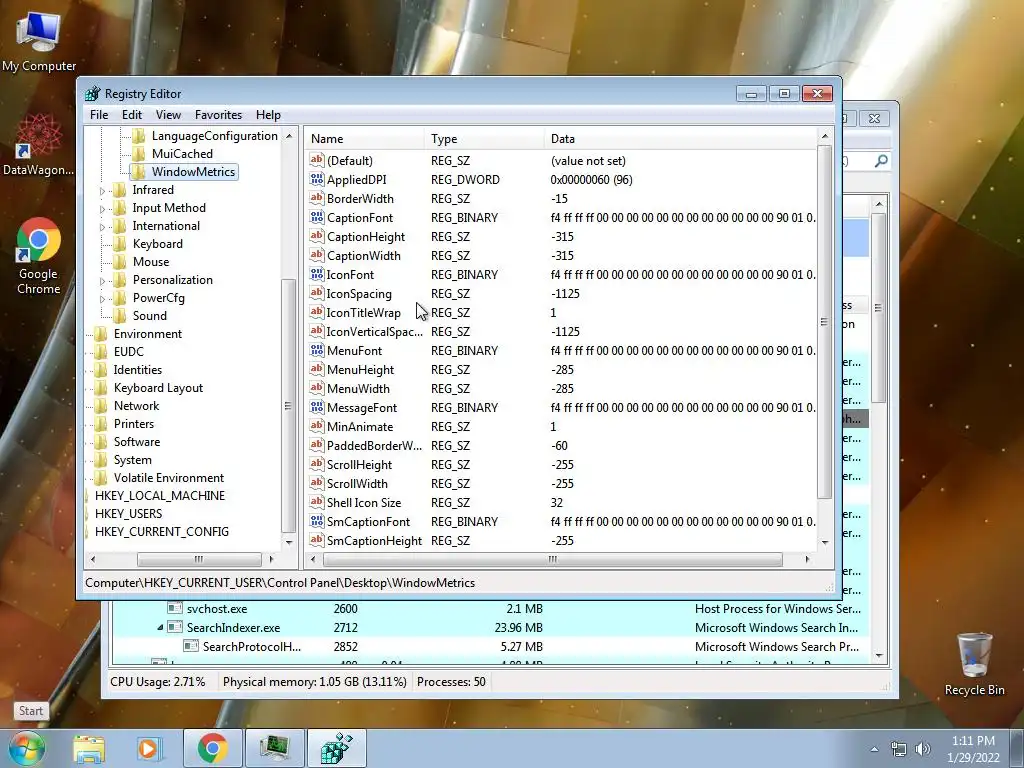Collapse SearchIndexer.exe process tree

pos(160,628)
